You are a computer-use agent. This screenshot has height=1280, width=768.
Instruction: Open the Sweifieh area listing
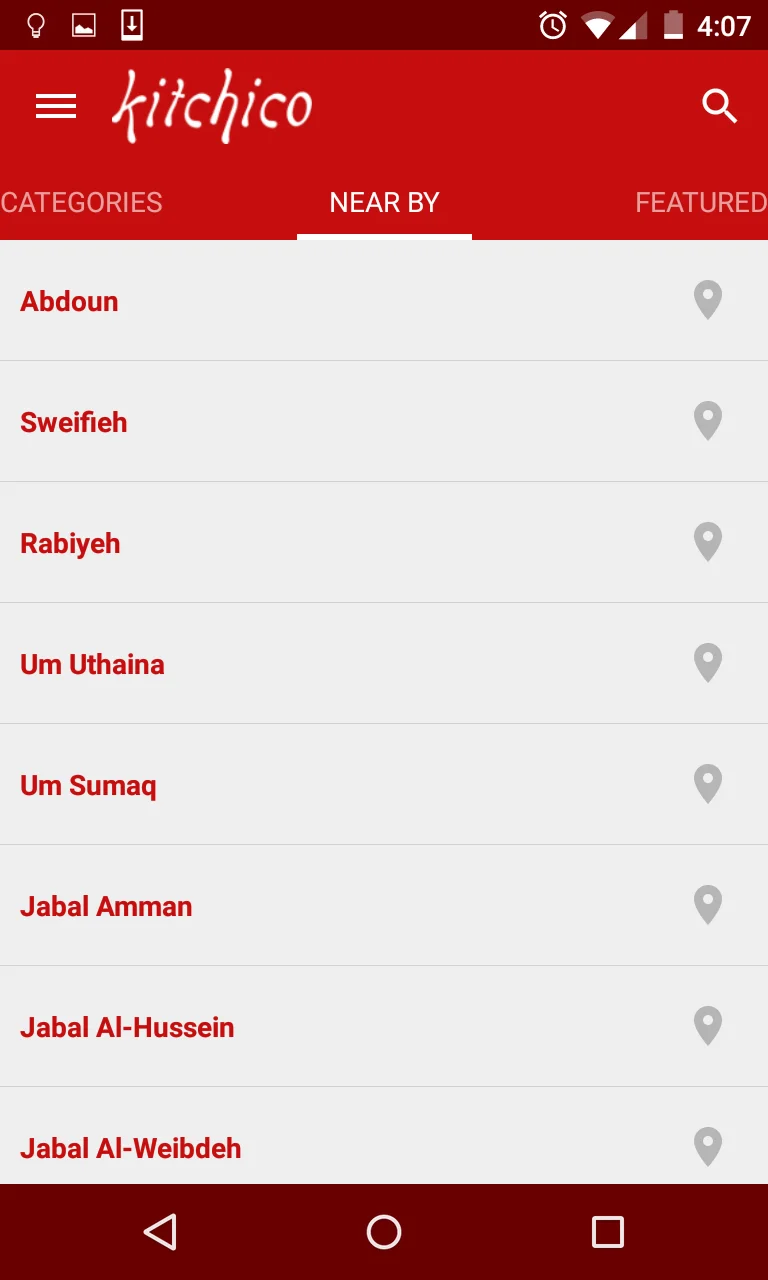pyautogui.click(x=384, y=421)
